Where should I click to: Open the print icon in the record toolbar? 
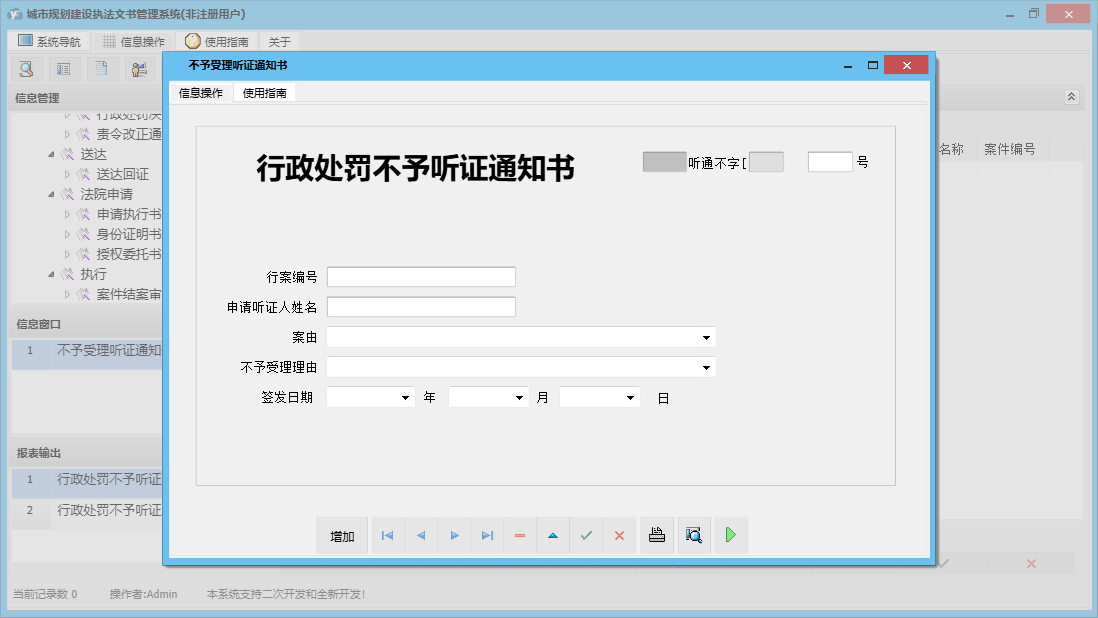tap(657, 535)
